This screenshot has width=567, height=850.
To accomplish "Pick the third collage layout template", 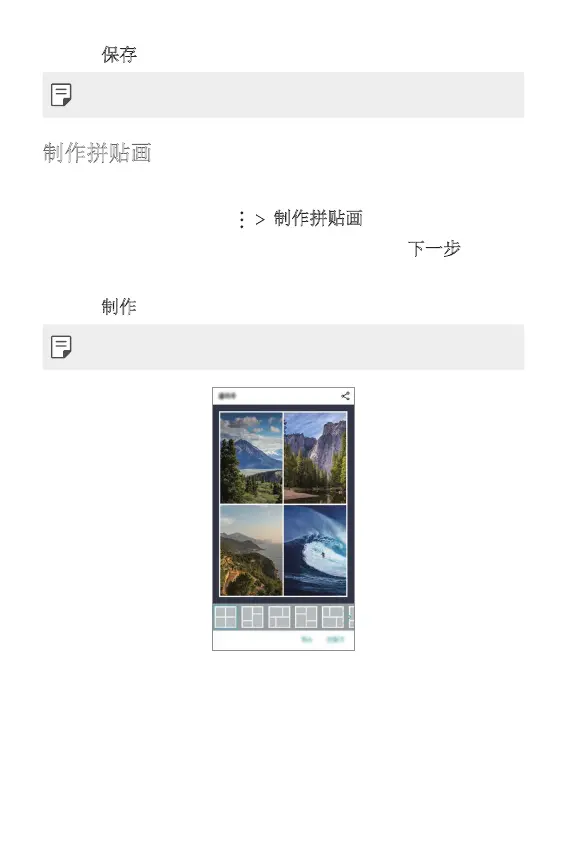I will [x=279, y=617].
